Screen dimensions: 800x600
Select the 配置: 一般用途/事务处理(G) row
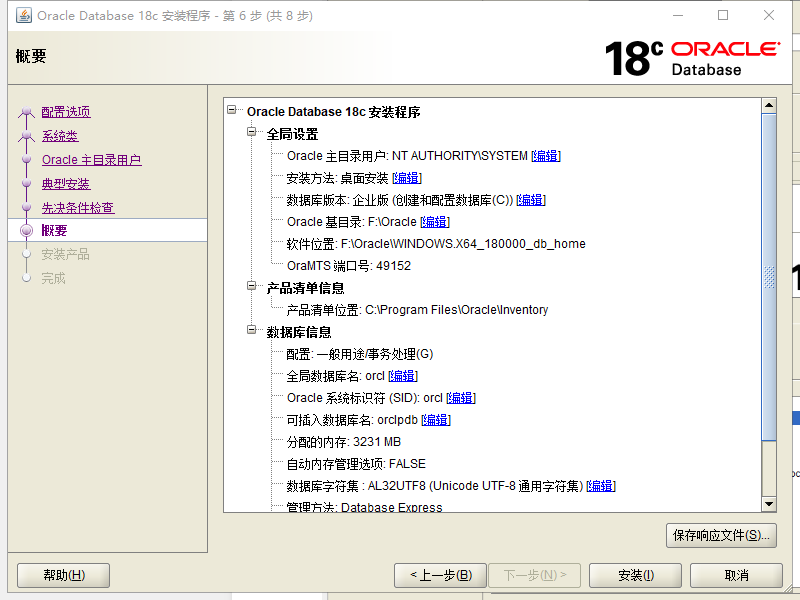(360, 354)
